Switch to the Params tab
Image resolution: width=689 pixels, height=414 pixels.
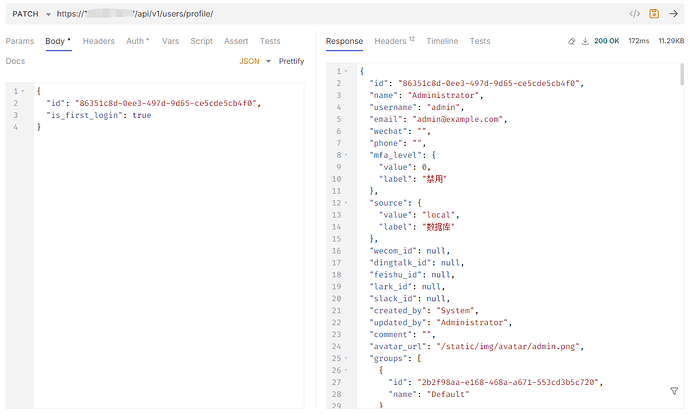point(20,41)
